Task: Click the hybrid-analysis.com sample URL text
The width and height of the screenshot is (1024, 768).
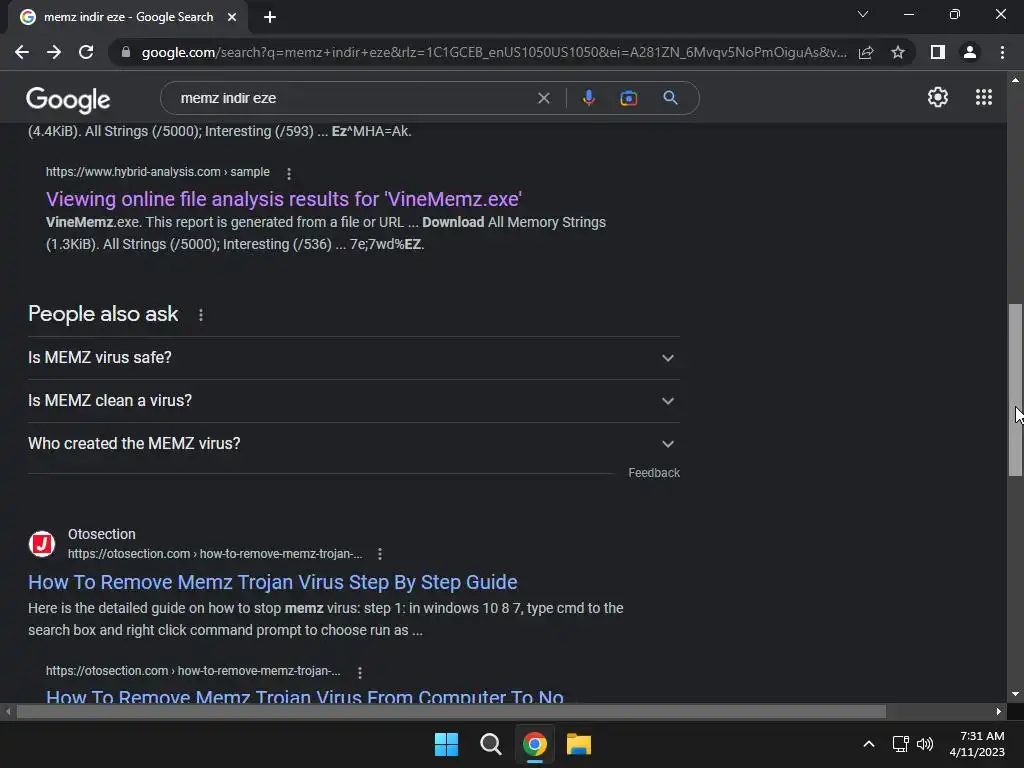Action: (157, 172)
